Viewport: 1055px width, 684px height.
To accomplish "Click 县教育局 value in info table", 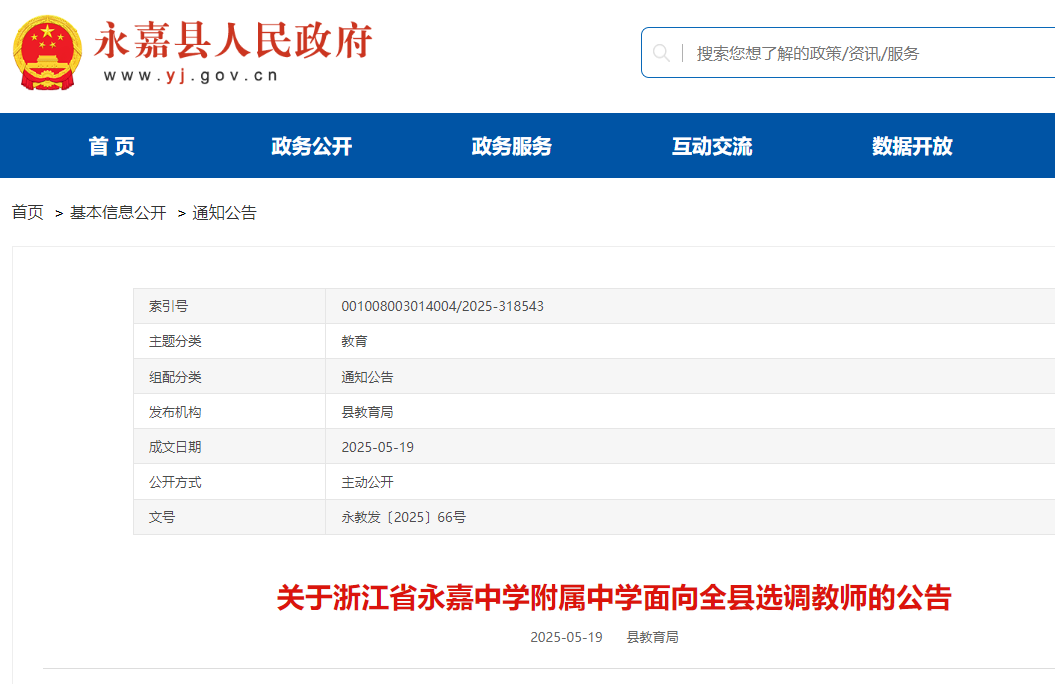I will coord(367,412).
